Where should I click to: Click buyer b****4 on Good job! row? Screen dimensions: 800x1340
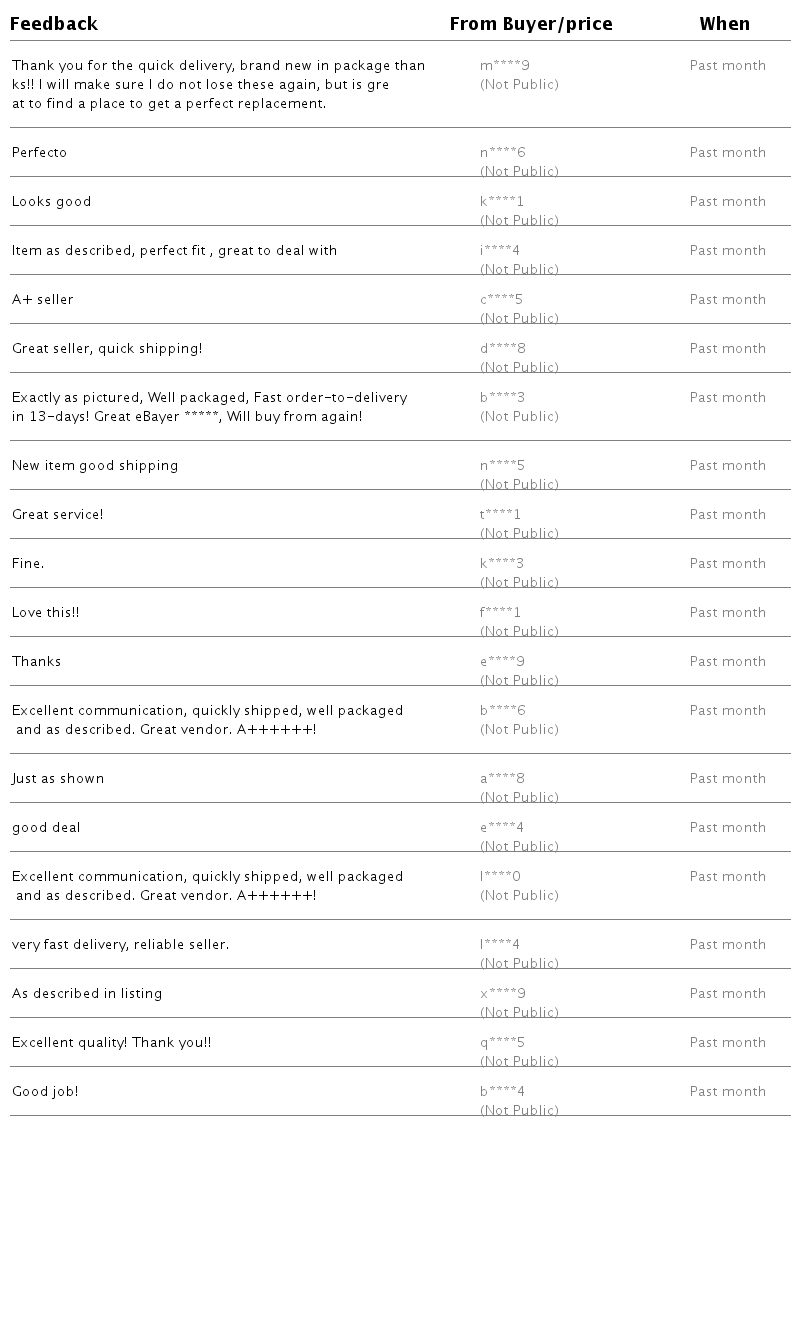pyautogui.click(x=502, y=1092)
